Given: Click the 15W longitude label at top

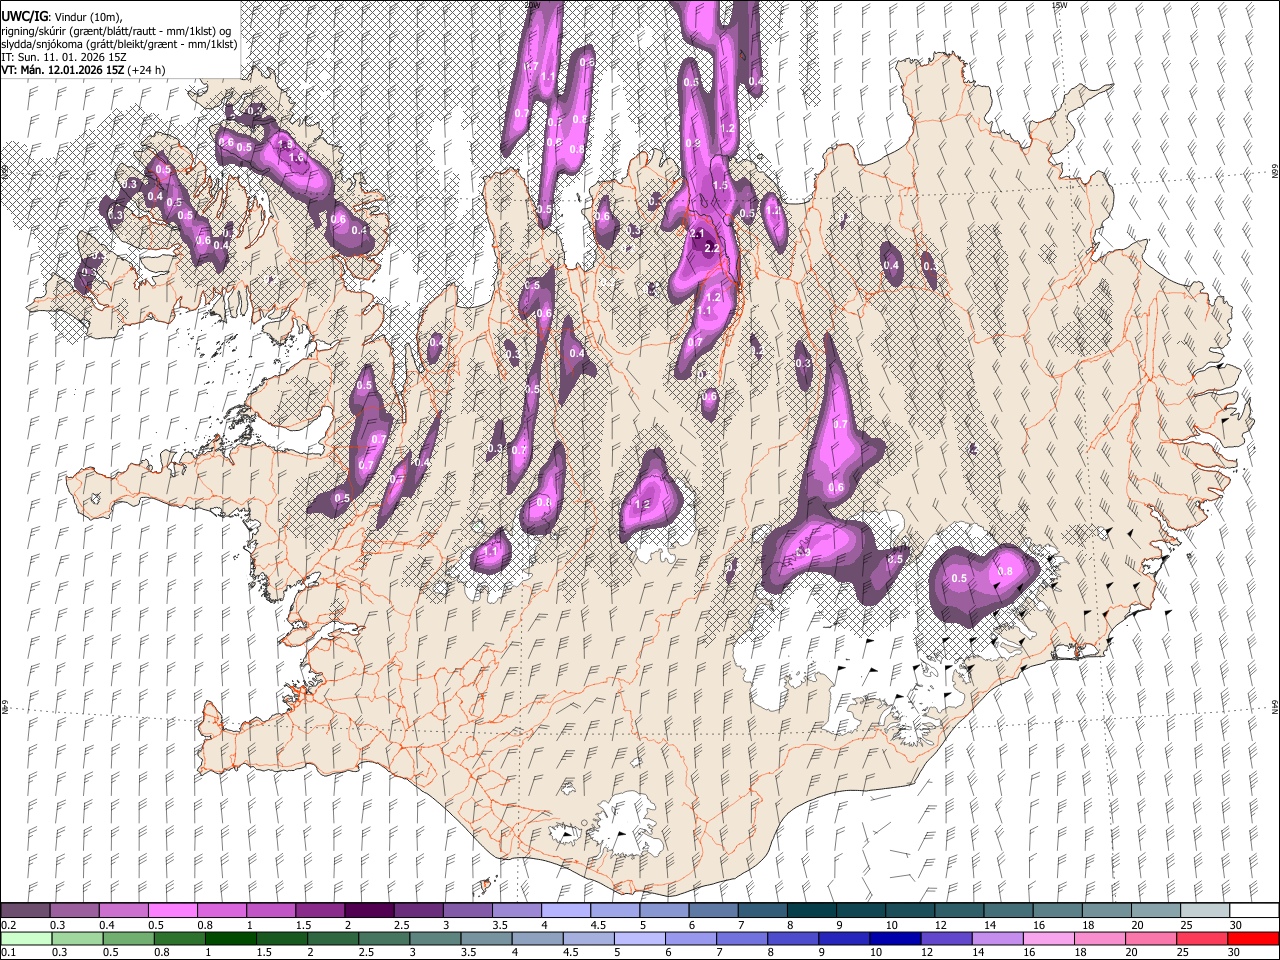Looking at the screenshot, I should point(1059,5).
